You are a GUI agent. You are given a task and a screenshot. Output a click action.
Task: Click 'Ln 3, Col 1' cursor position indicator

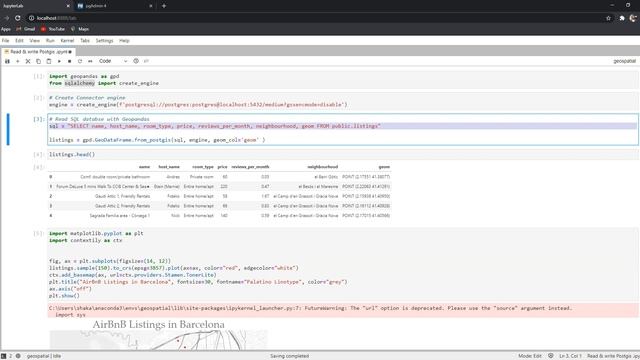coord(570,356)
